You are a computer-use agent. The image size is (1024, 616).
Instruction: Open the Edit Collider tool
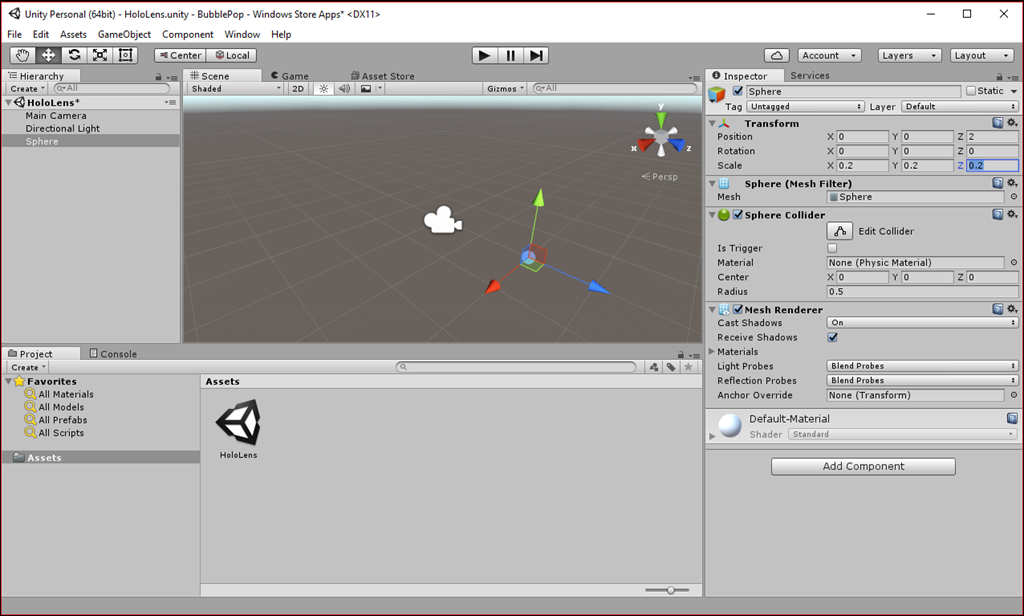point(840,231)
